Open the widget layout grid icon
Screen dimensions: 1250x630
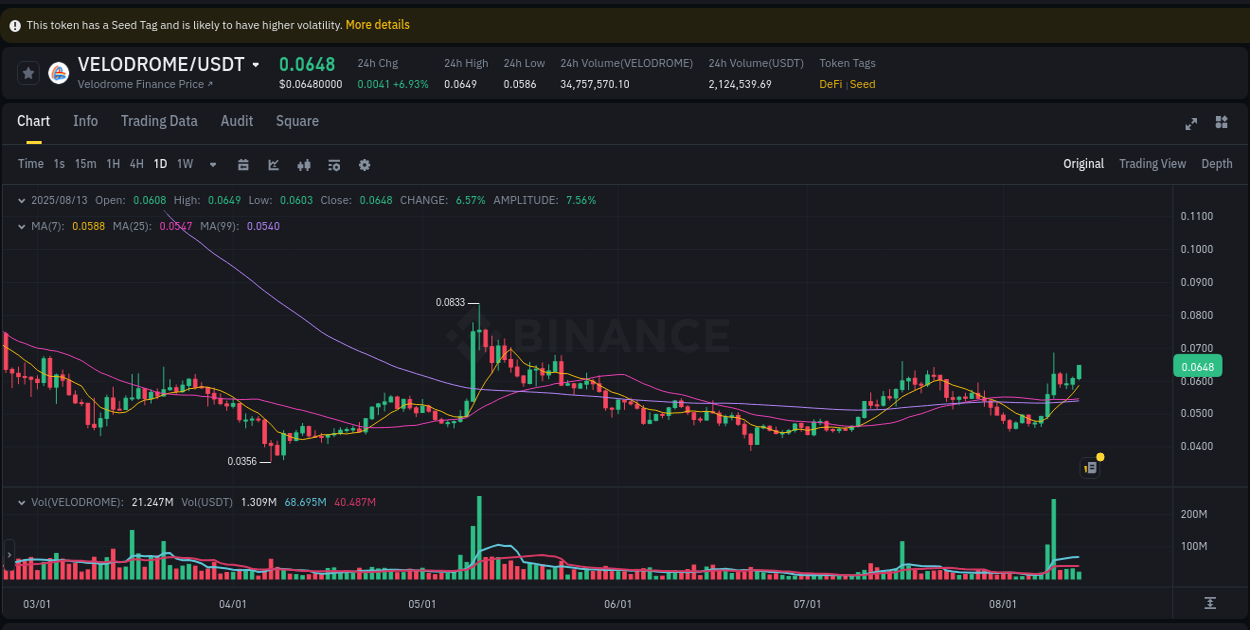pyautogui.click(x=1221, y=122)
